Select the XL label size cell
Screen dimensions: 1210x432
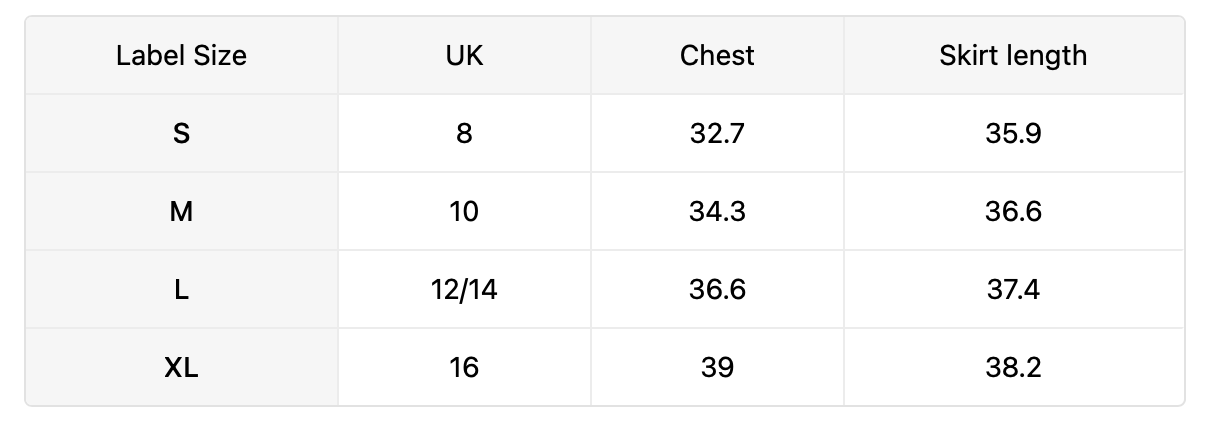tap(181, 367)
